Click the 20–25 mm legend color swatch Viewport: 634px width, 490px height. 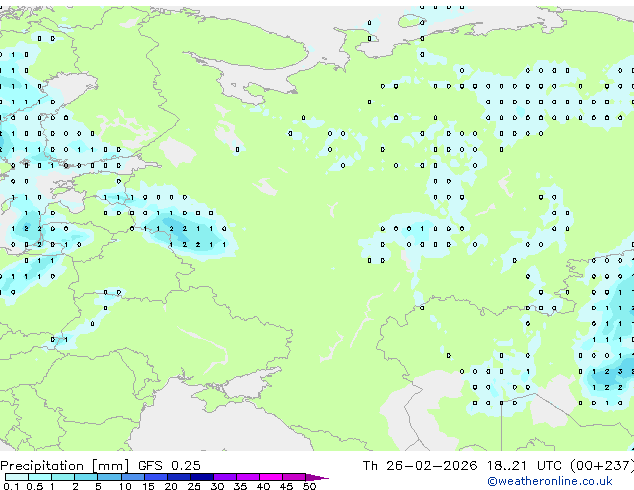pyautogui.click(x=178, y=477)
